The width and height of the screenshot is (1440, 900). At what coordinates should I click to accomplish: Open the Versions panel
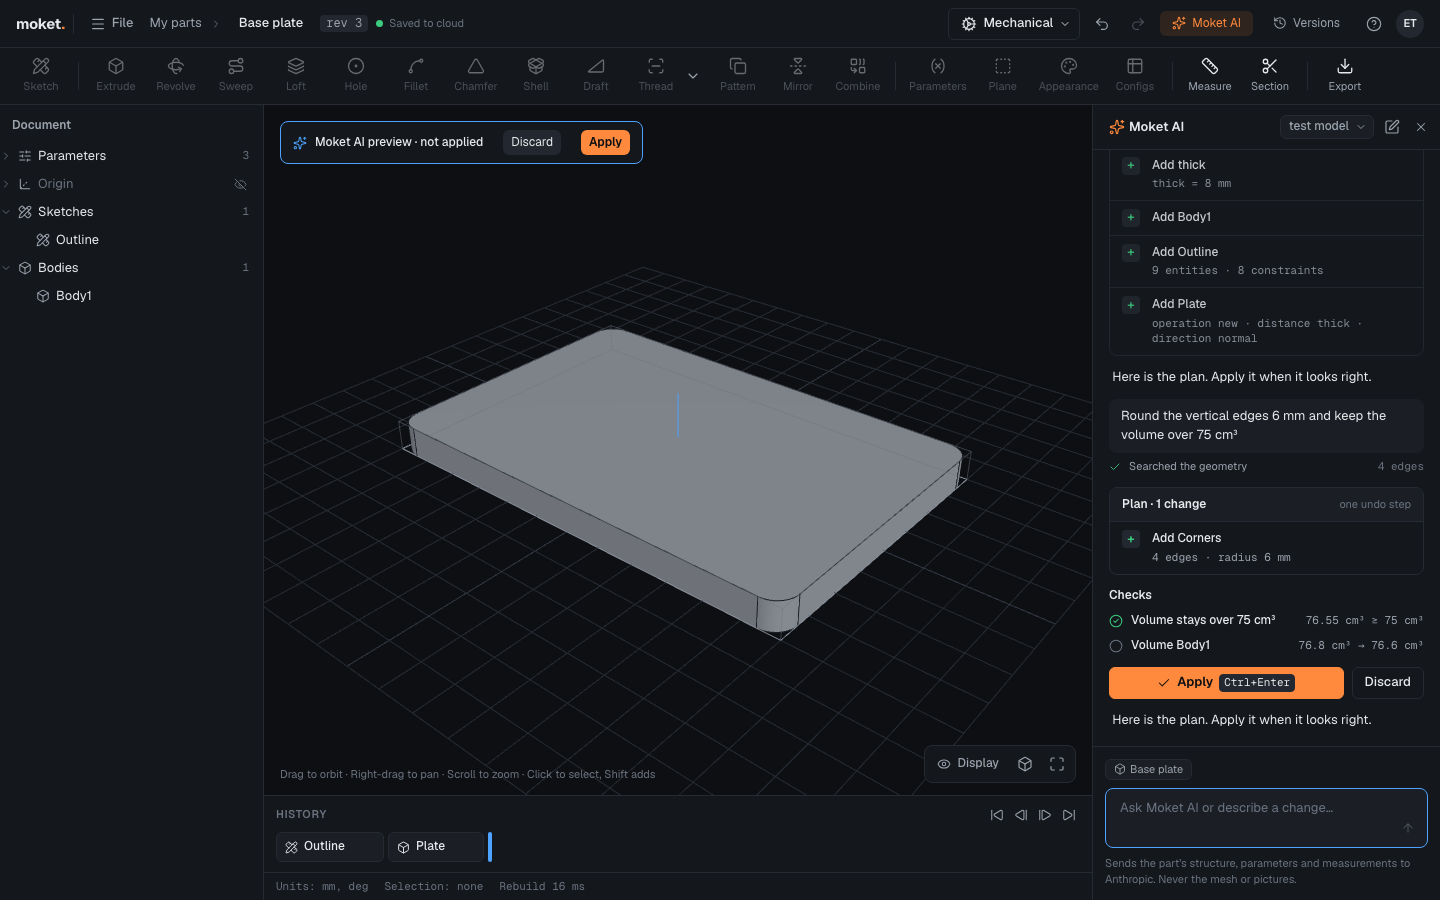point(1306,23)
